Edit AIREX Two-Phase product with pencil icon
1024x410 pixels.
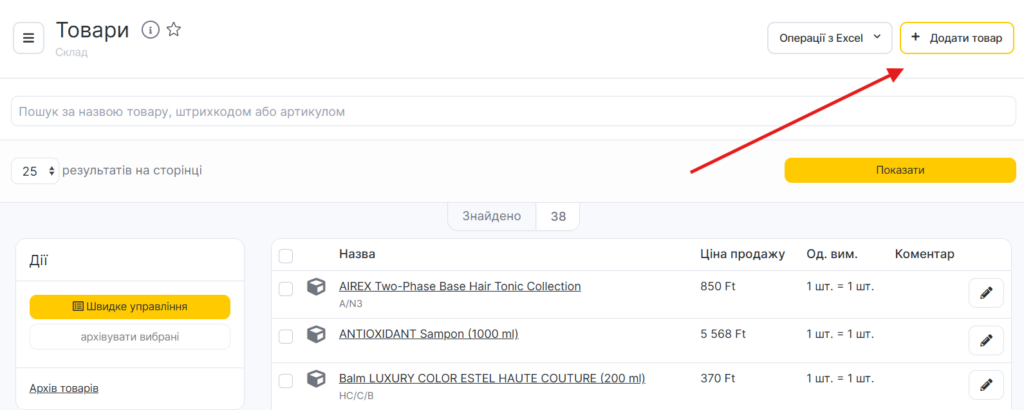coord(985,293)
